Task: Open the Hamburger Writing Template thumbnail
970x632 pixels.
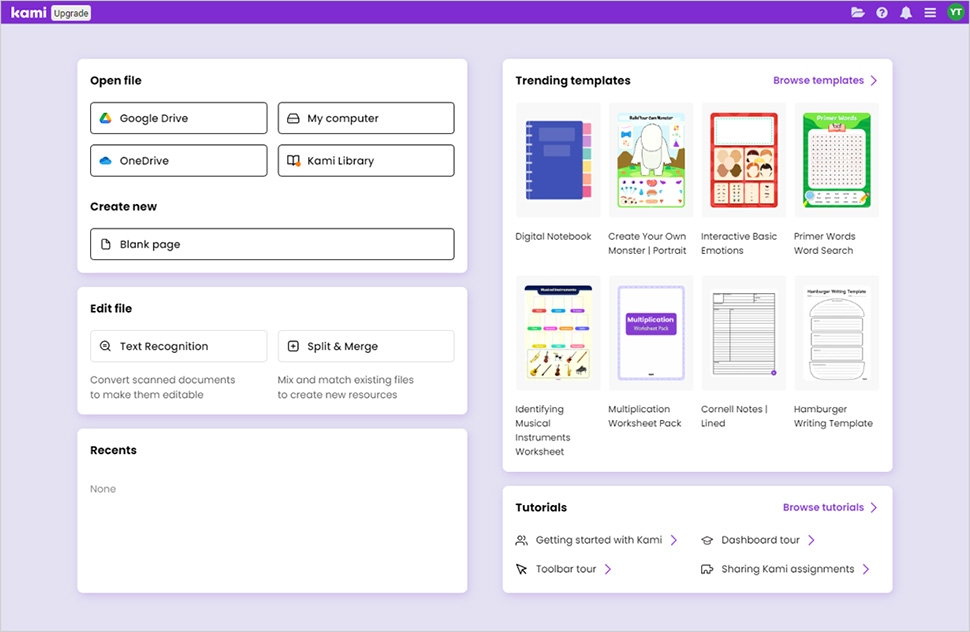Action: (836, 333)
